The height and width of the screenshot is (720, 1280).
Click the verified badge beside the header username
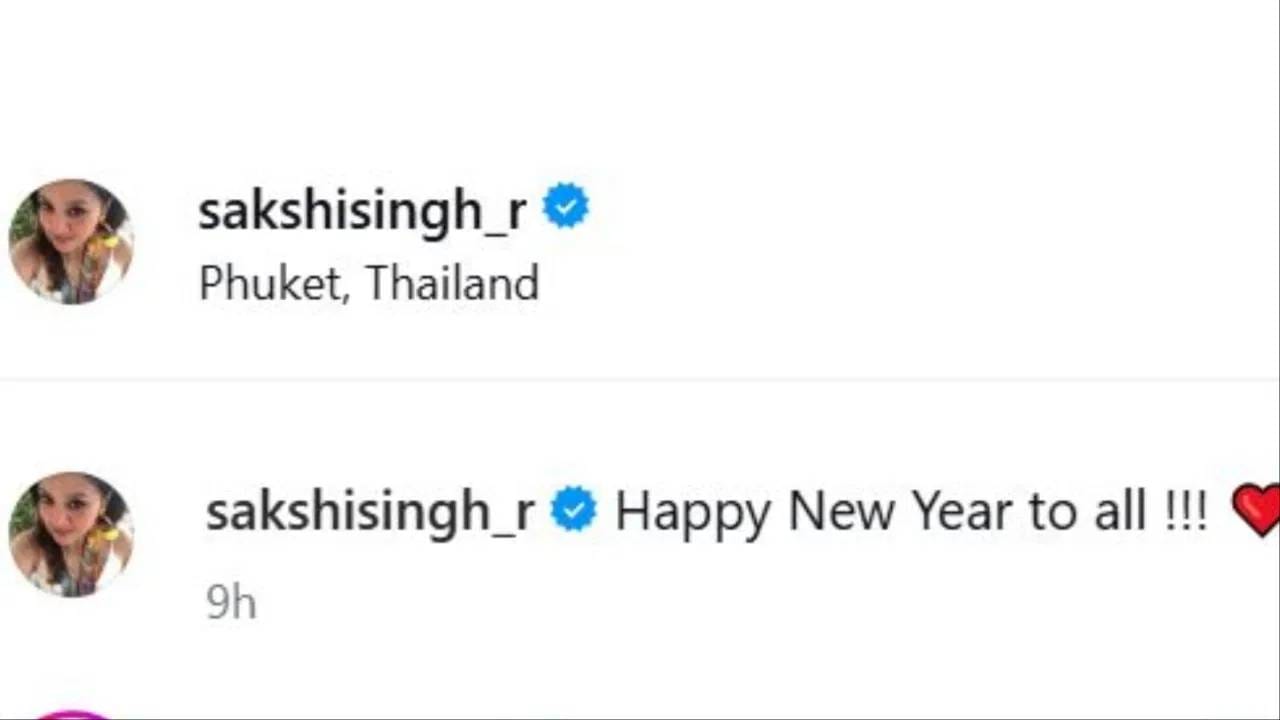pyautogui.click(x=566, y=208)
